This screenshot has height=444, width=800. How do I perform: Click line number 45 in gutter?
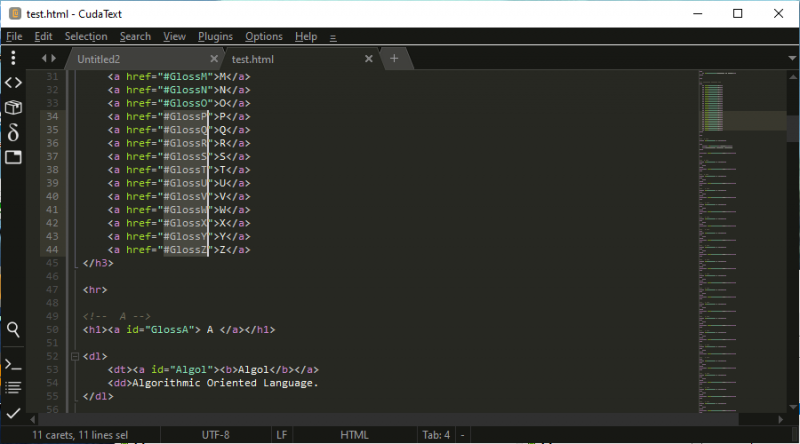pyautogui.click(x=52, y=263)
